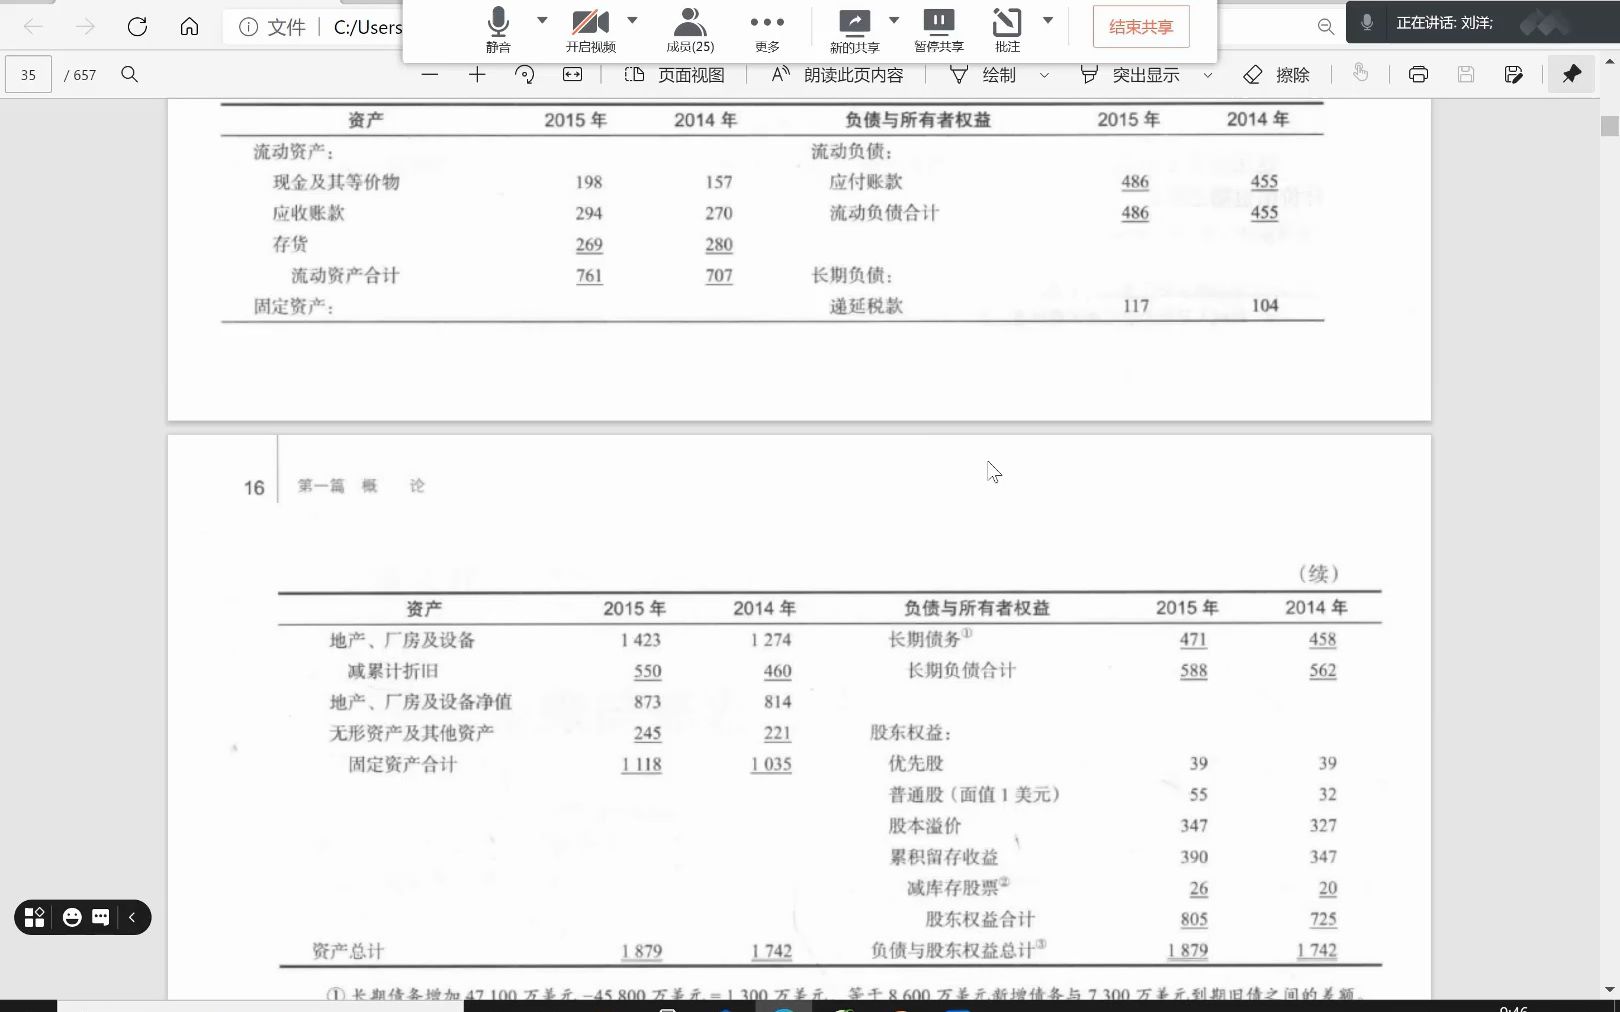Print the PDF document

coord(1418,74)
